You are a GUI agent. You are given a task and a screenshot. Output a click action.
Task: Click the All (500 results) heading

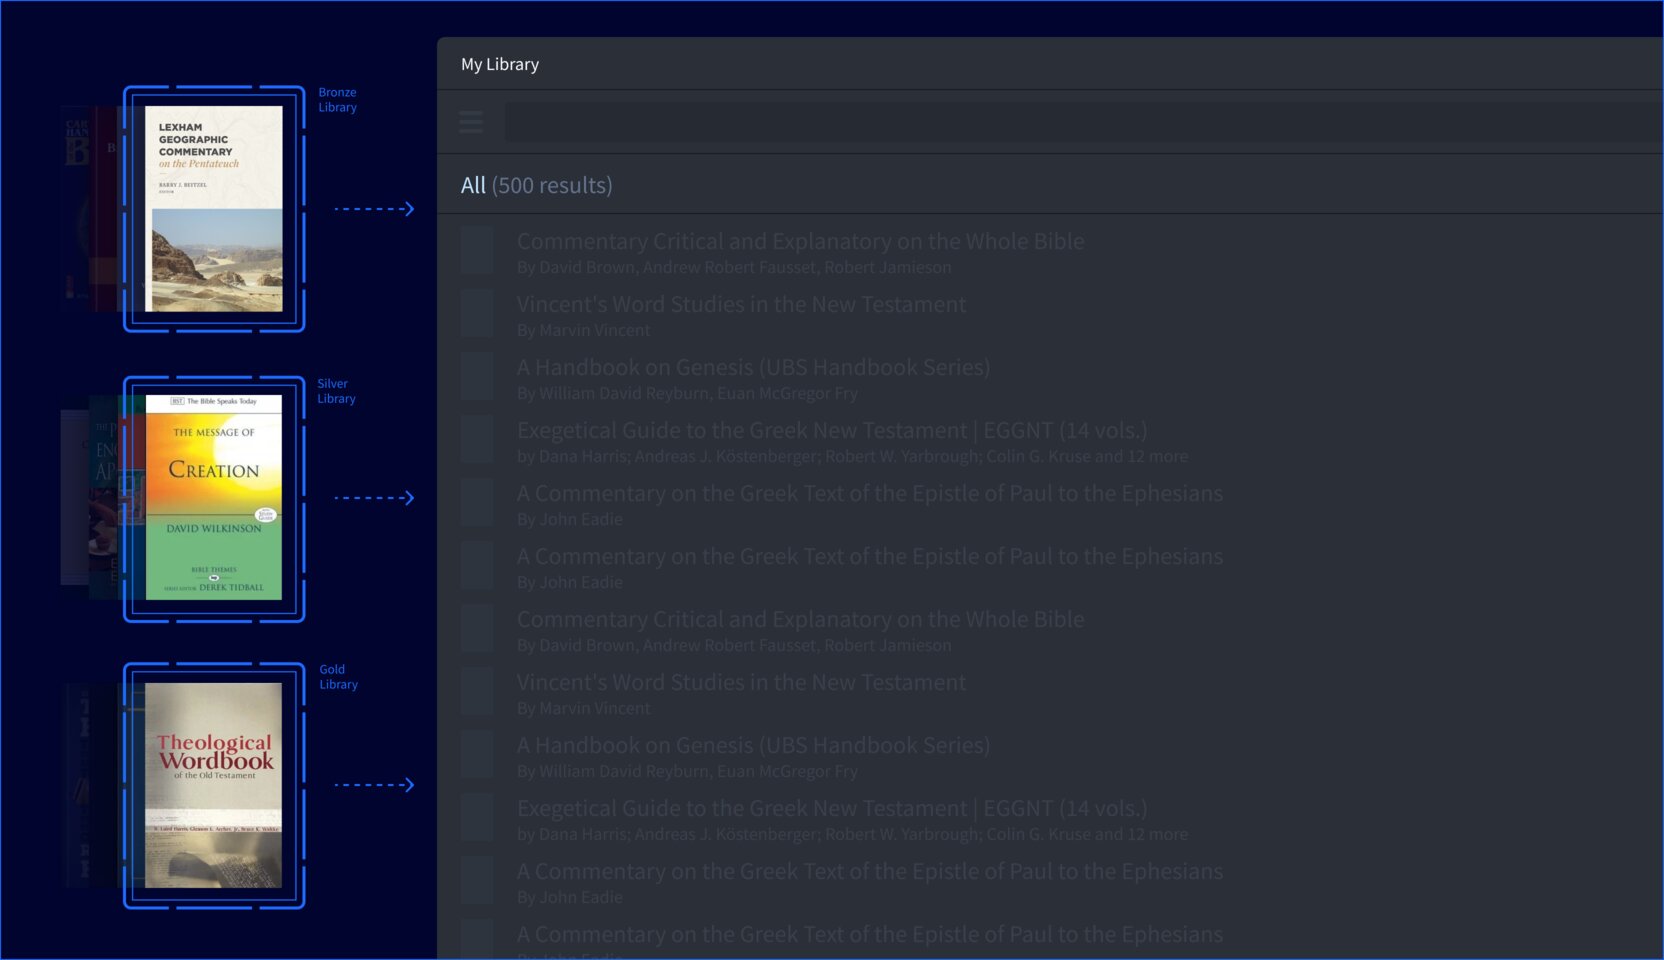pos(536,185)
